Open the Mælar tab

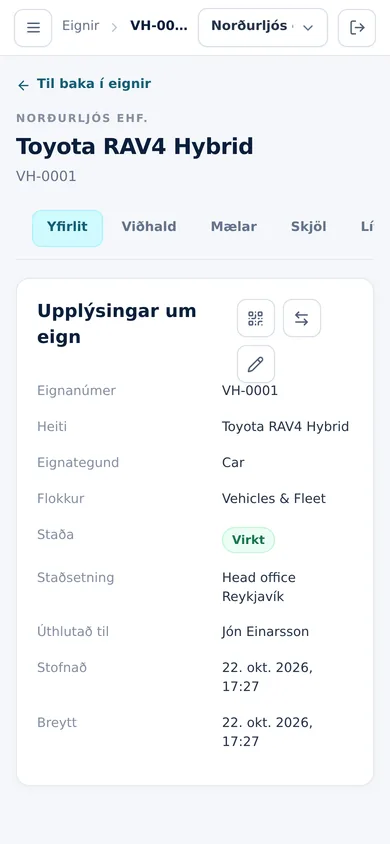tap(233, 227)
